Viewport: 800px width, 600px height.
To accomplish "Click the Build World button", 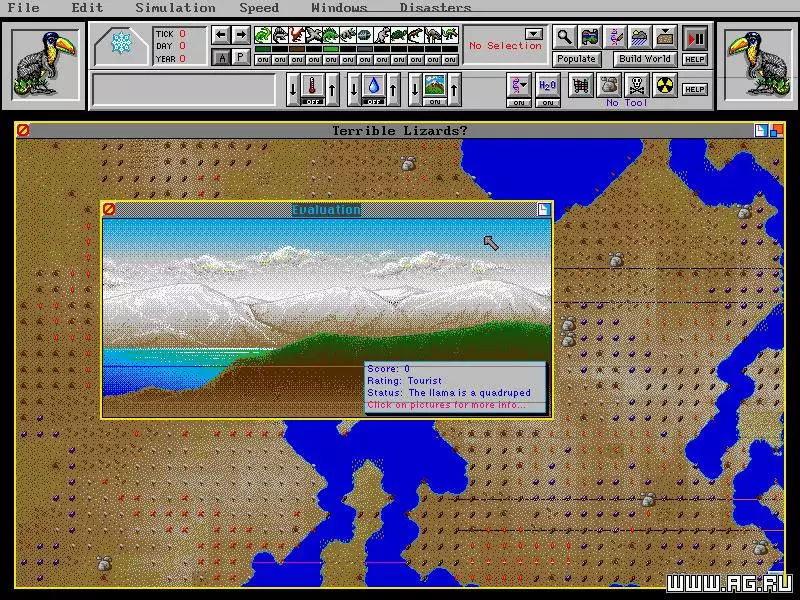I will pyautogui.click(x=644, y=59).
